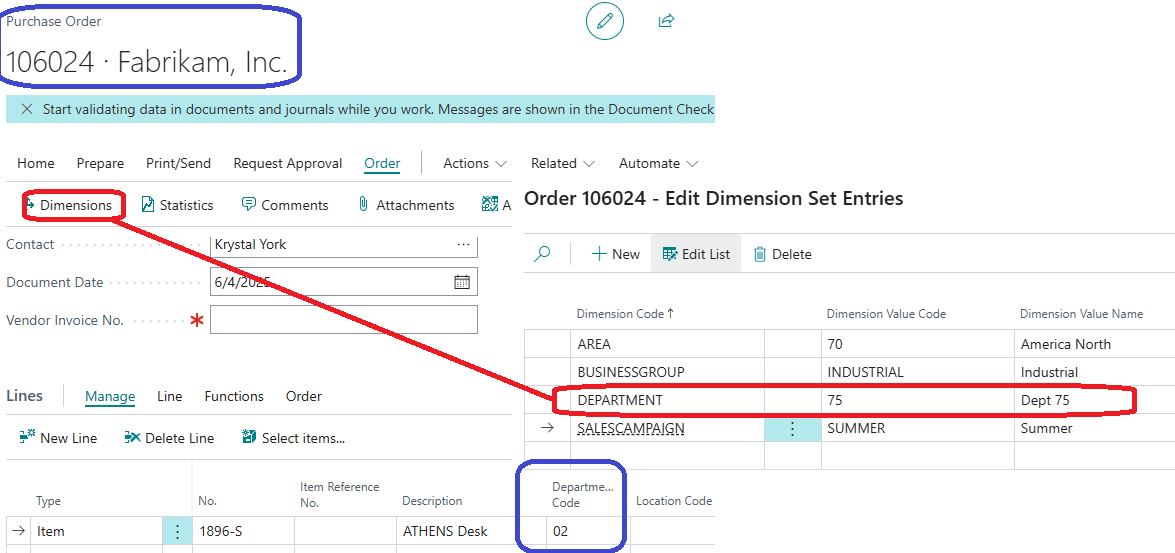Click the Document Date field
Viewport: 1175px width, 553px height.
[x=344, y=282]
